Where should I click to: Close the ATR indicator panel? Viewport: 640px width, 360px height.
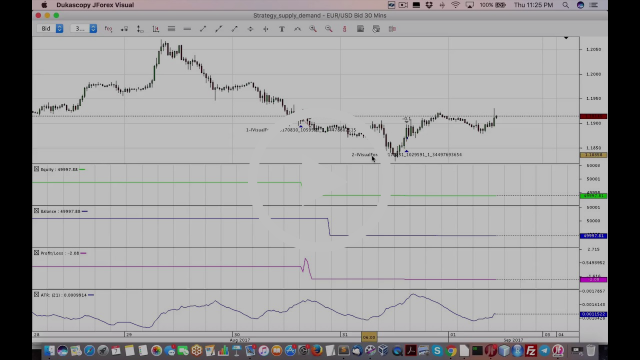[x=36, y=295]
